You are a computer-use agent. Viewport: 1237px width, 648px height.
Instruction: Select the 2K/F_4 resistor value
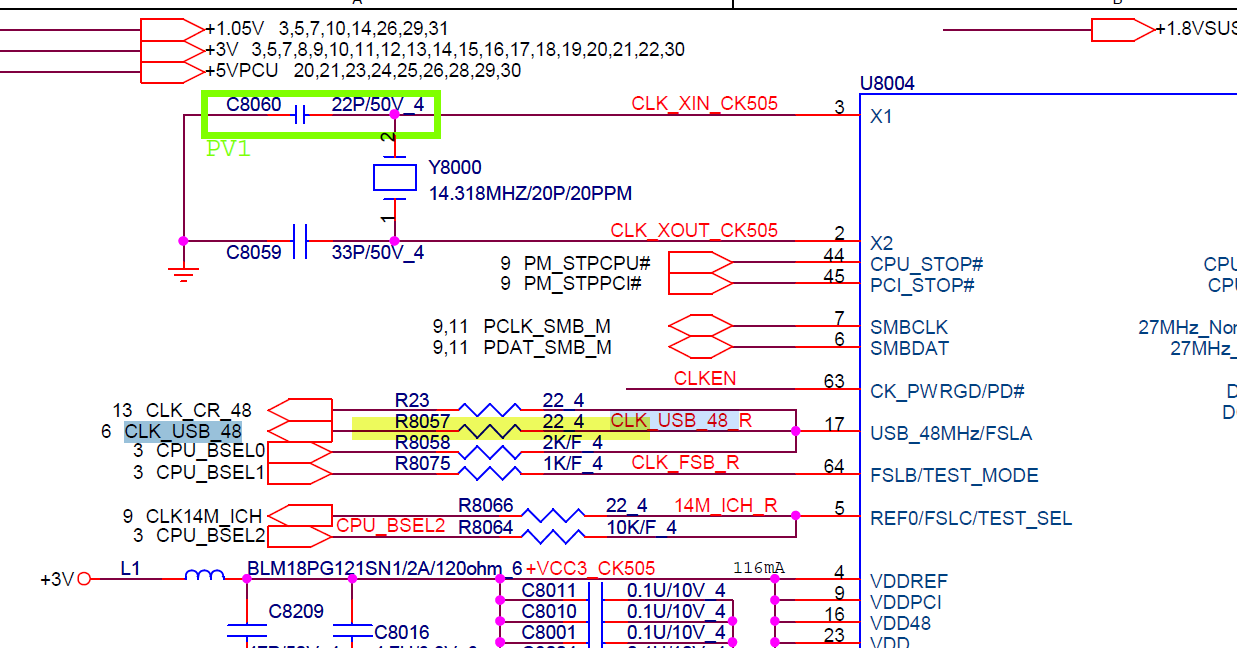pyautogui.click(x=573, y=442)
